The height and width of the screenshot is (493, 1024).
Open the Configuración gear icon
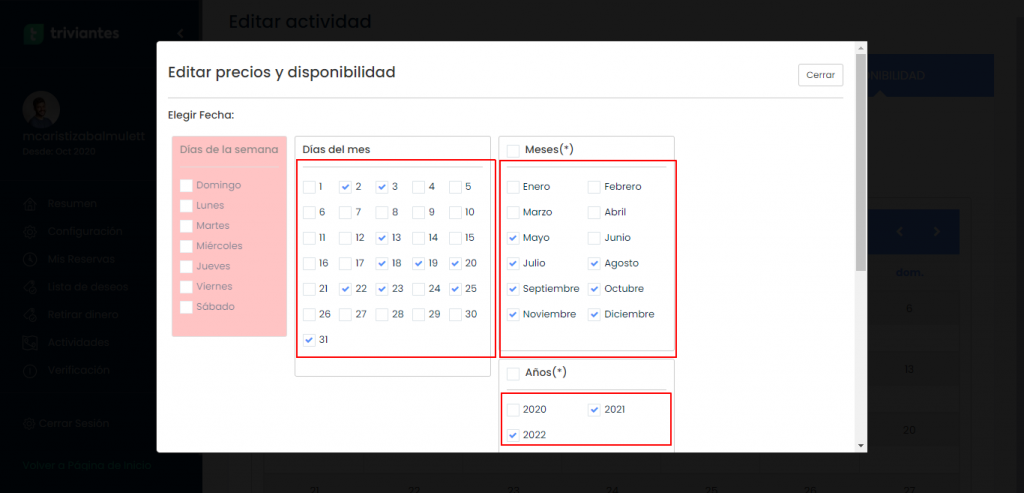pyautogui.click(x=29, y=231)
